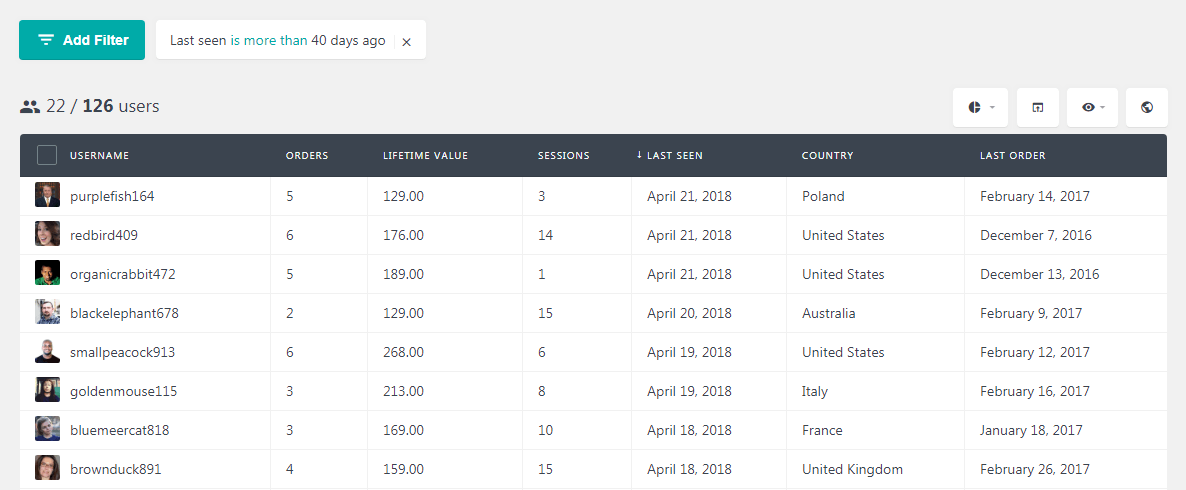Click the globe map view icon
Viewport: 1186px width, 490px height.
coord(1147,107)
